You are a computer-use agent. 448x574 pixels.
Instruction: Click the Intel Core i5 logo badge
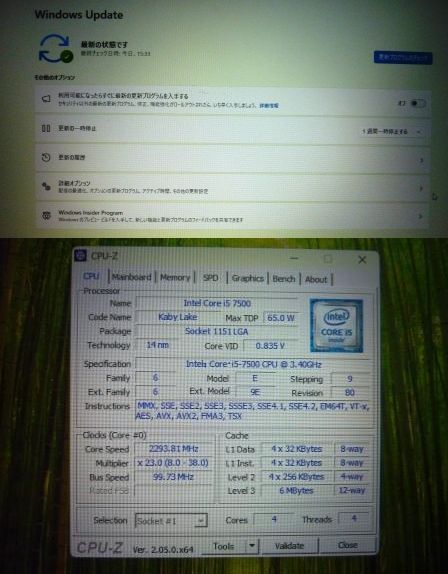click(x=336, y=325)
